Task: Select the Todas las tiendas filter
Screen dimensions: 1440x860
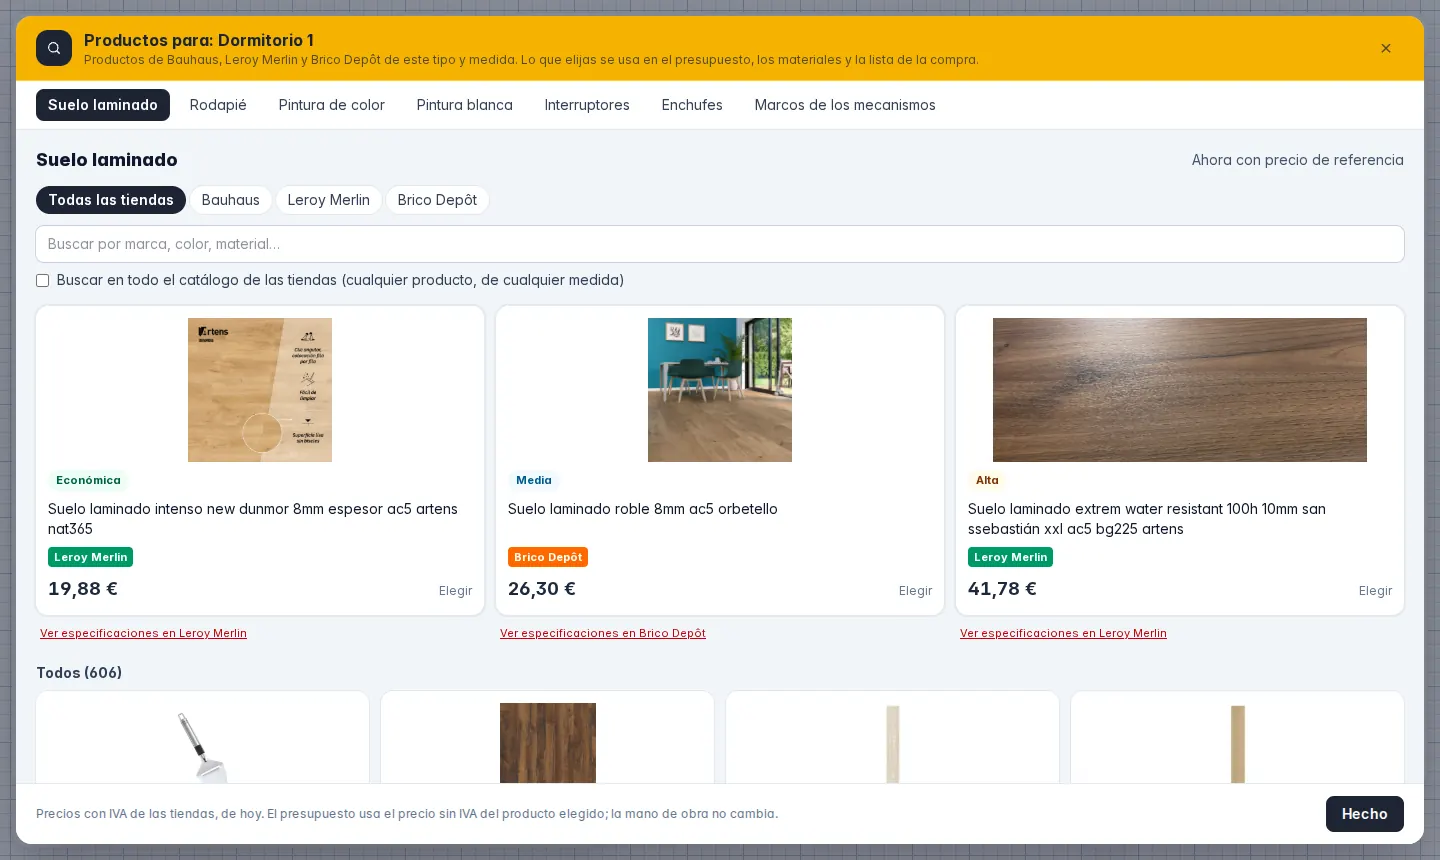Action: 111,200
